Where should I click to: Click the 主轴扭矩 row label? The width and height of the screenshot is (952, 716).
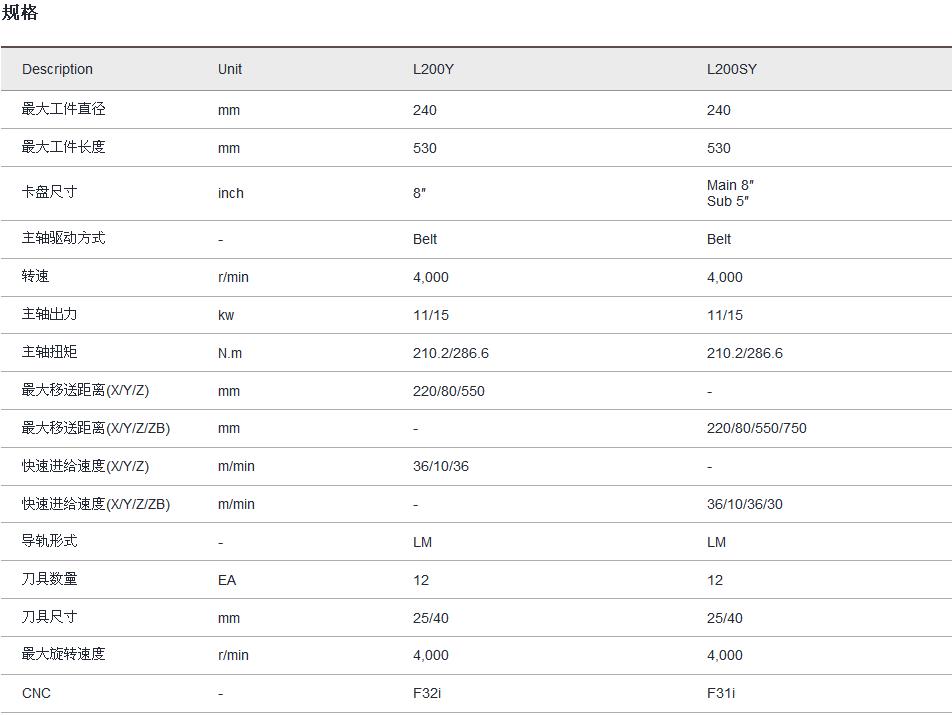point(49,352)
